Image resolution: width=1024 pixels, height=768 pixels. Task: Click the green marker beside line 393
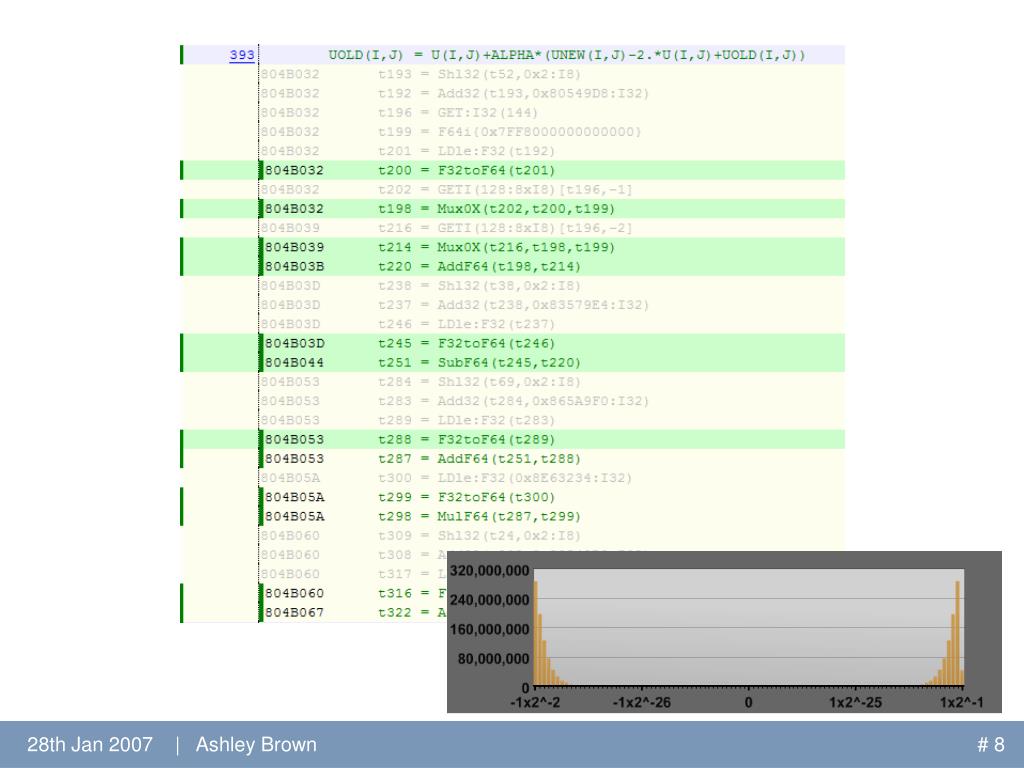pyautogui.click(x=182, y=55)
